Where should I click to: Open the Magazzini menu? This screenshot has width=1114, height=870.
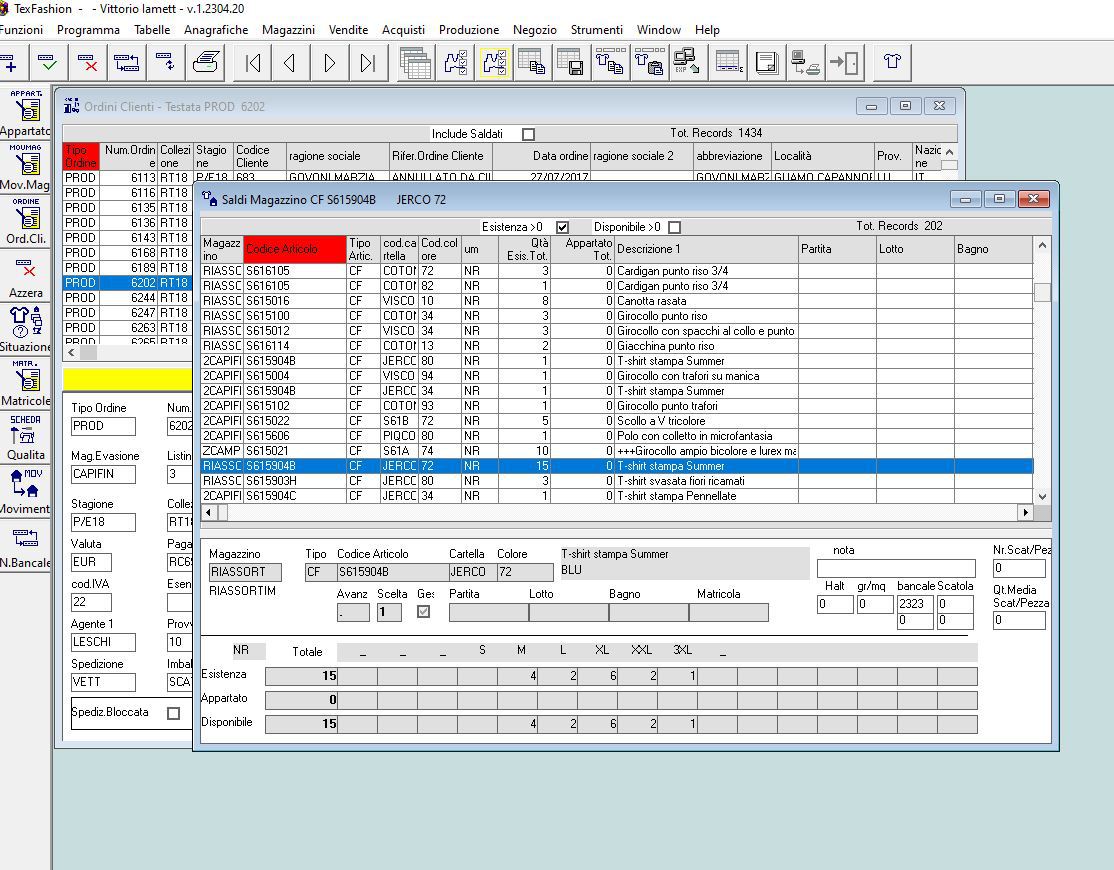pyautogui.click(x=288, y=30)
